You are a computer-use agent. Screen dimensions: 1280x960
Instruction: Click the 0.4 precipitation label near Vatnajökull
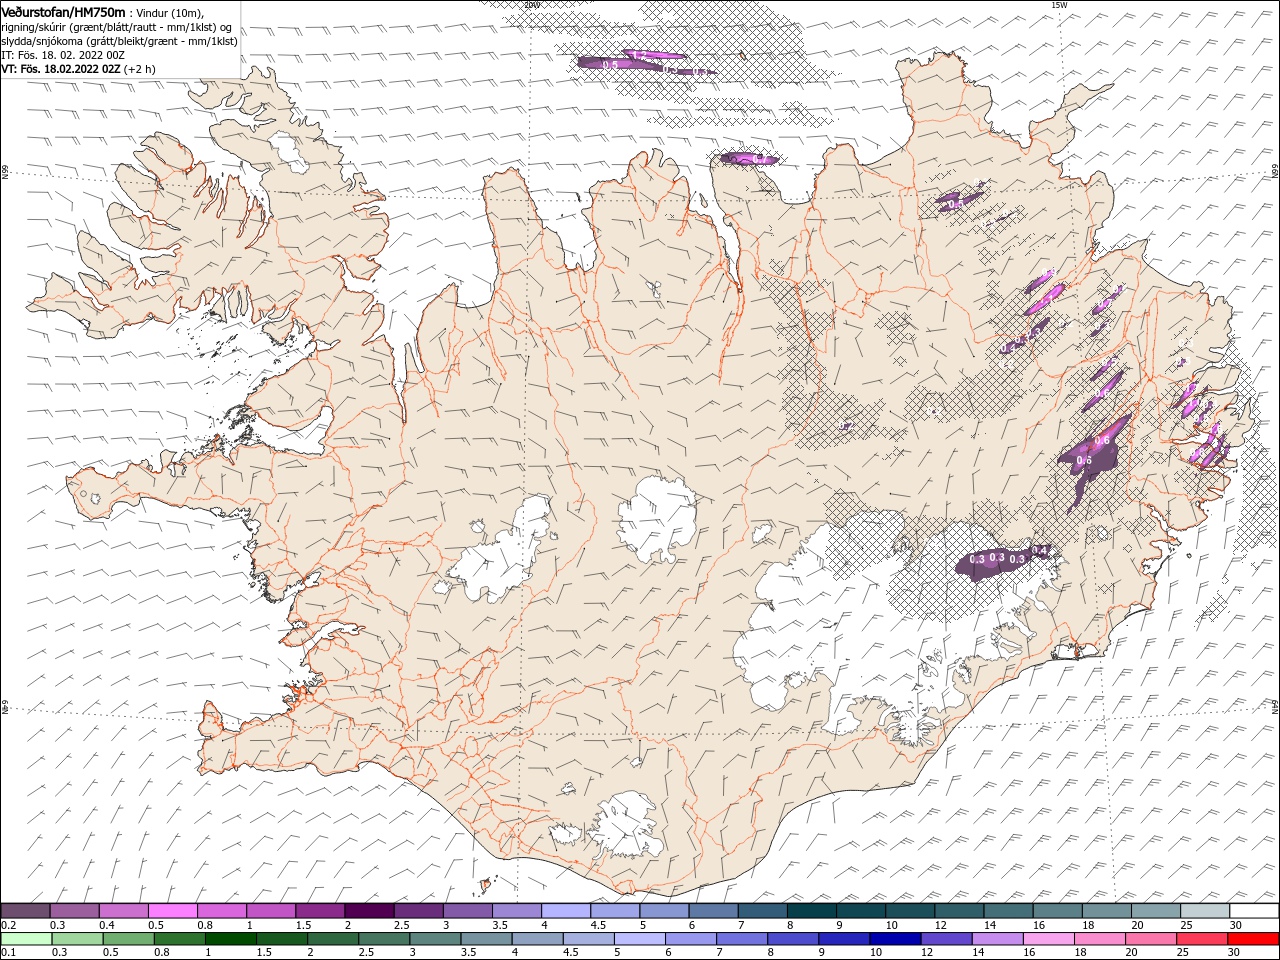[1039, 551]
